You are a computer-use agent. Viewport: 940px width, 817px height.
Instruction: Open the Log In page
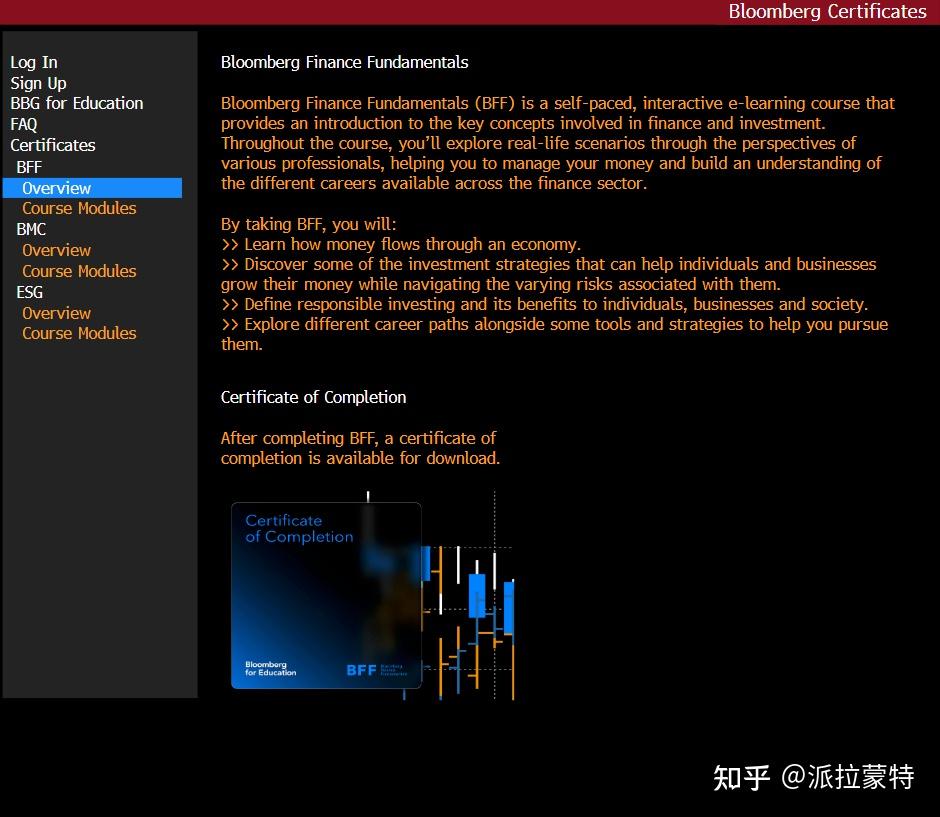33,61
